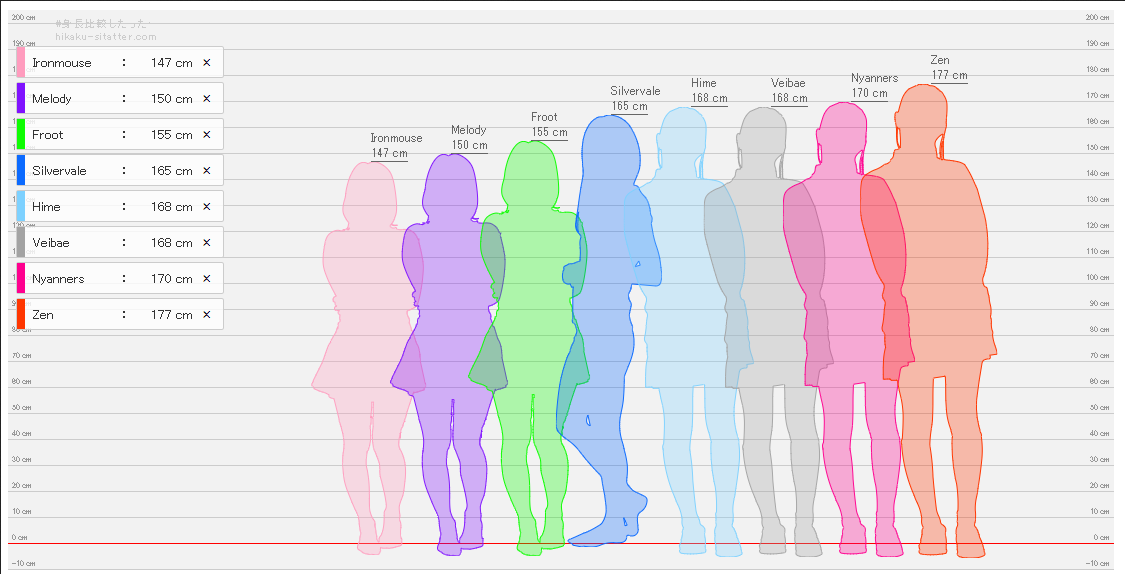Remove Melody with the × icon
Screen dimensions: 1125x574
(207, 98)
